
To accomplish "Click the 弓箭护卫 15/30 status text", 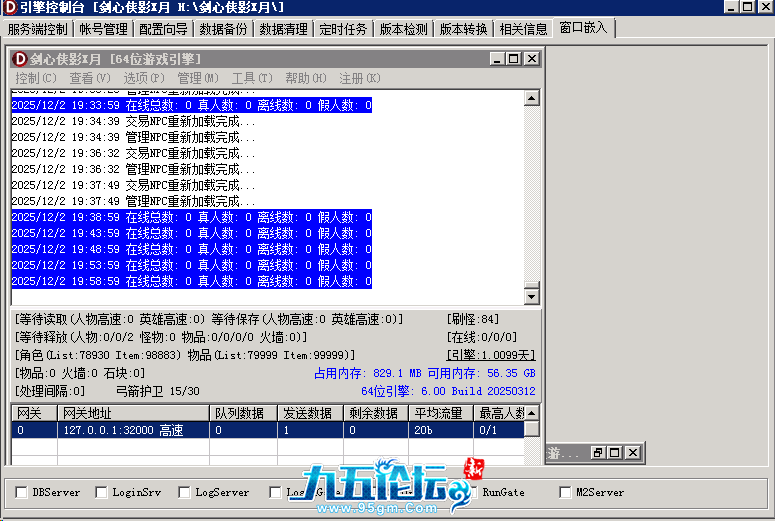I will [x=158, y=391].
